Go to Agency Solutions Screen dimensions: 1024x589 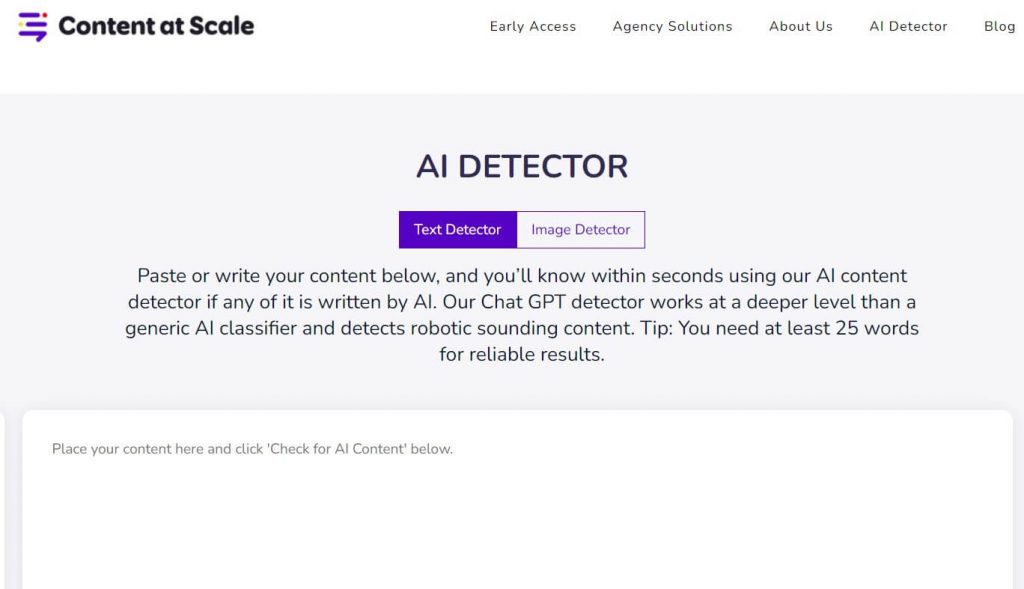pos(672,27)
